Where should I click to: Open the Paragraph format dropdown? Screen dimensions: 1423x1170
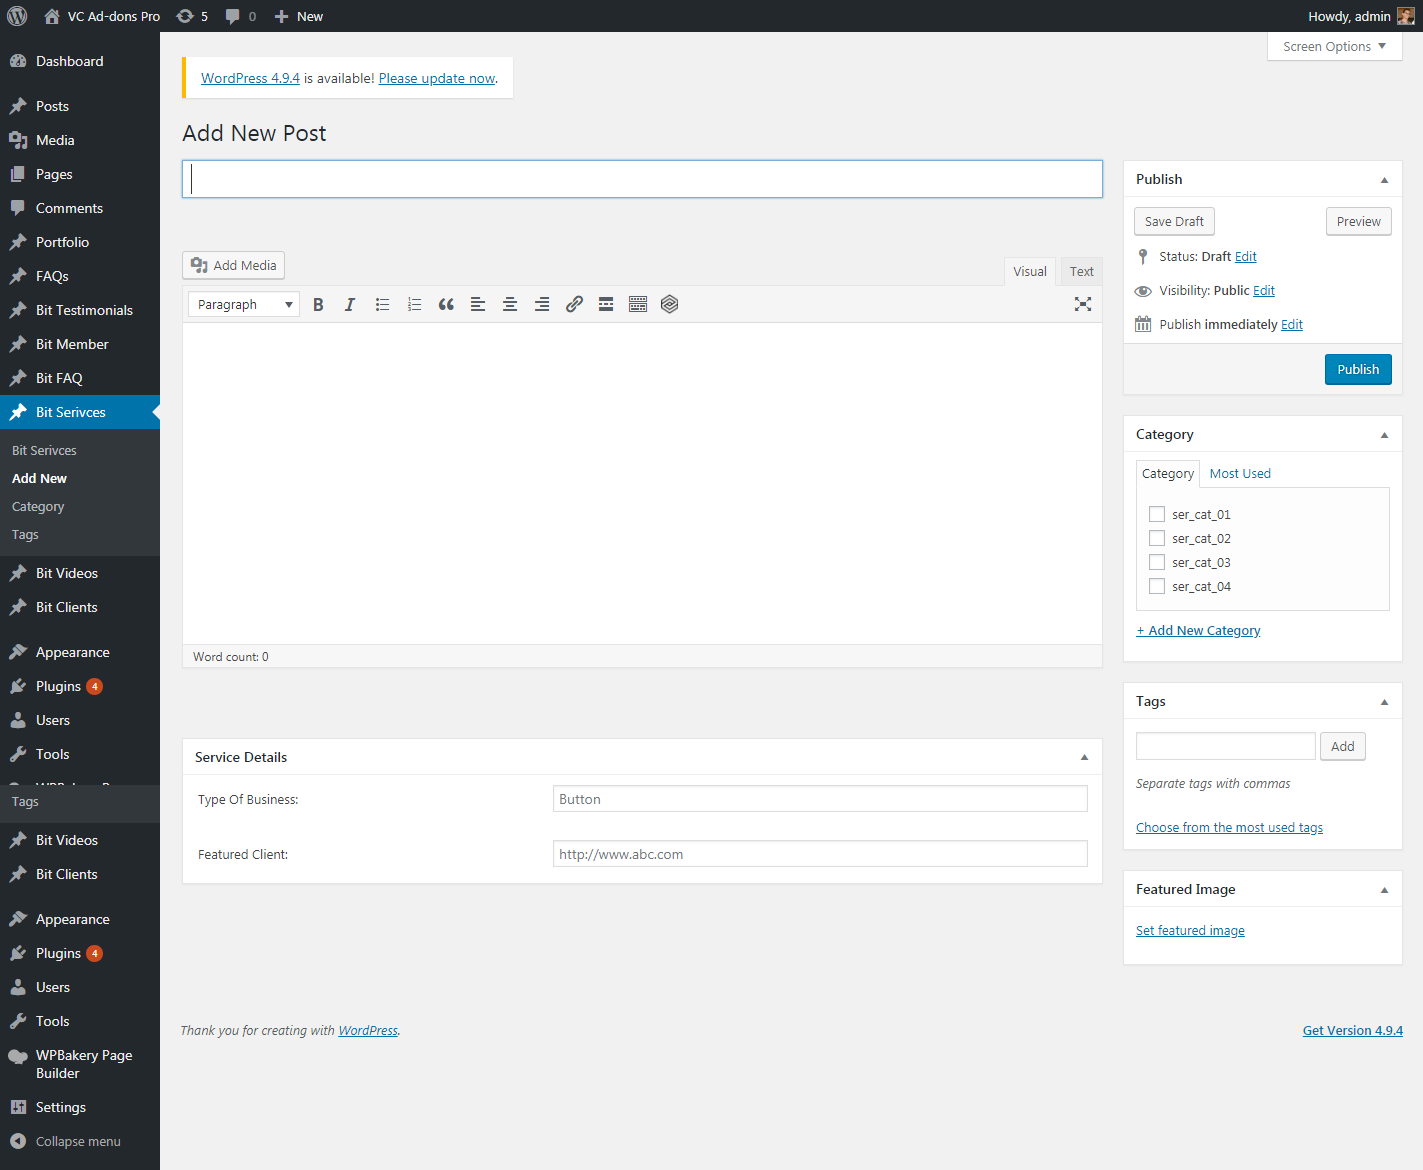(x=244, y=305)
